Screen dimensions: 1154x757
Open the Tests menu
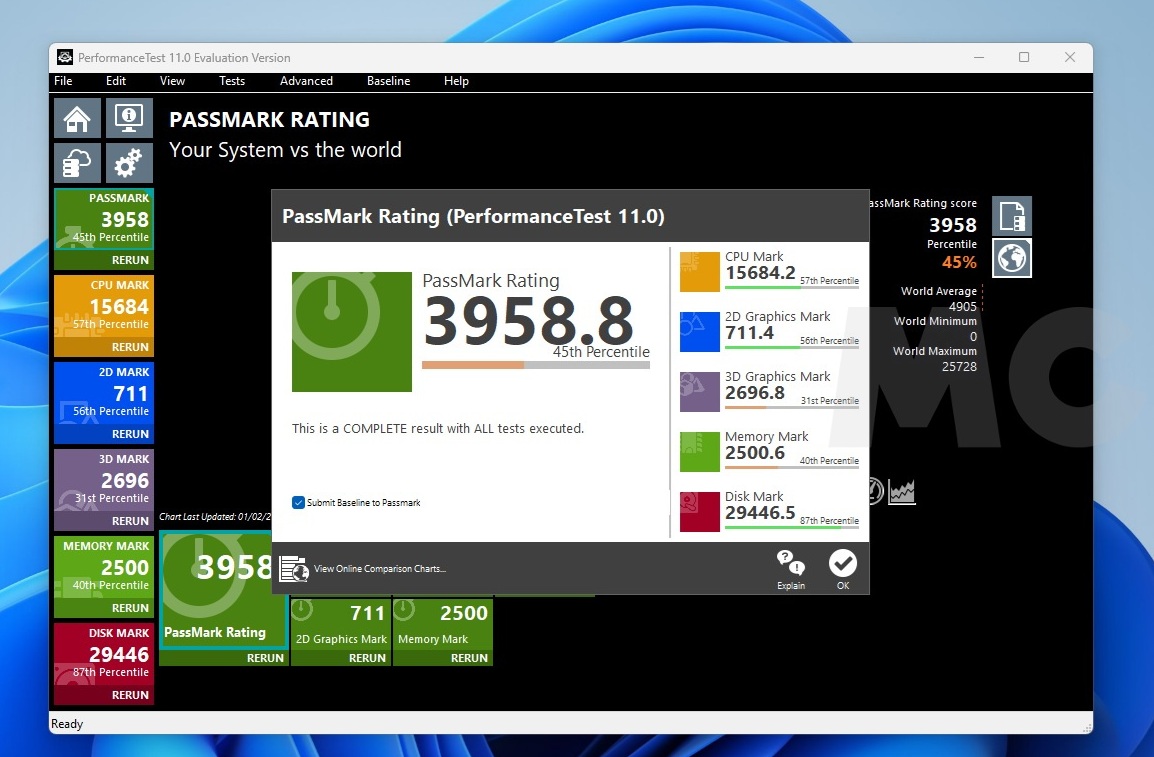232,81
